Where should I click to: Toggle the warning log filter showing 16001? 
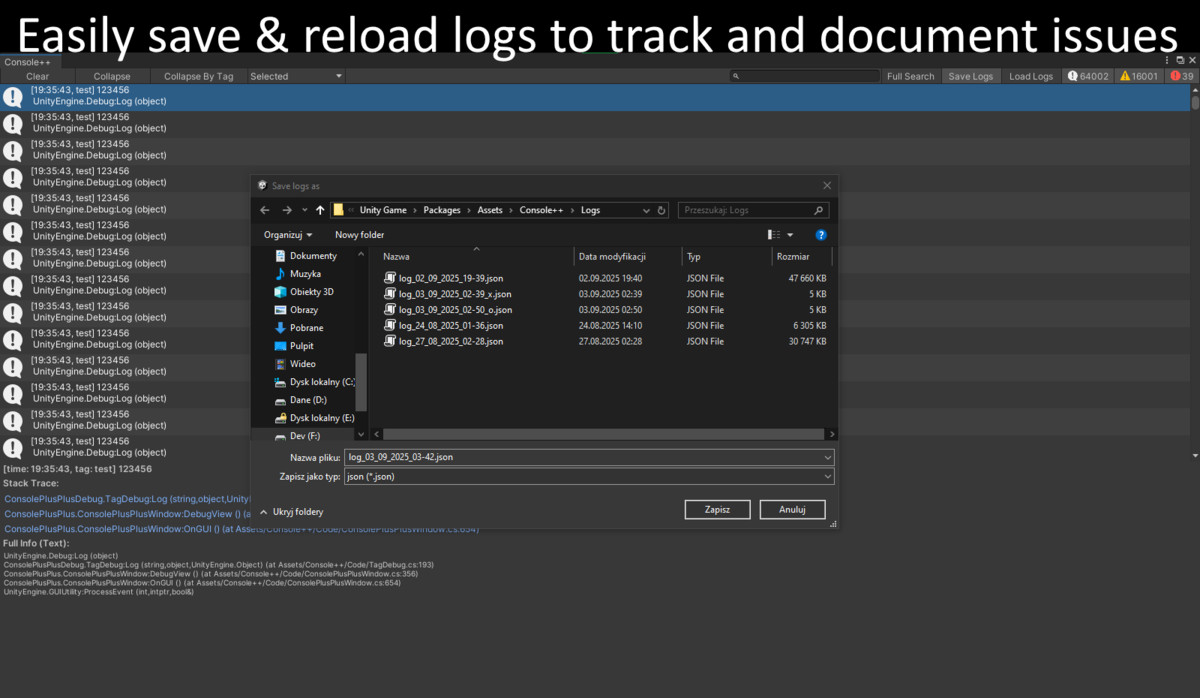pos(1140,76)
